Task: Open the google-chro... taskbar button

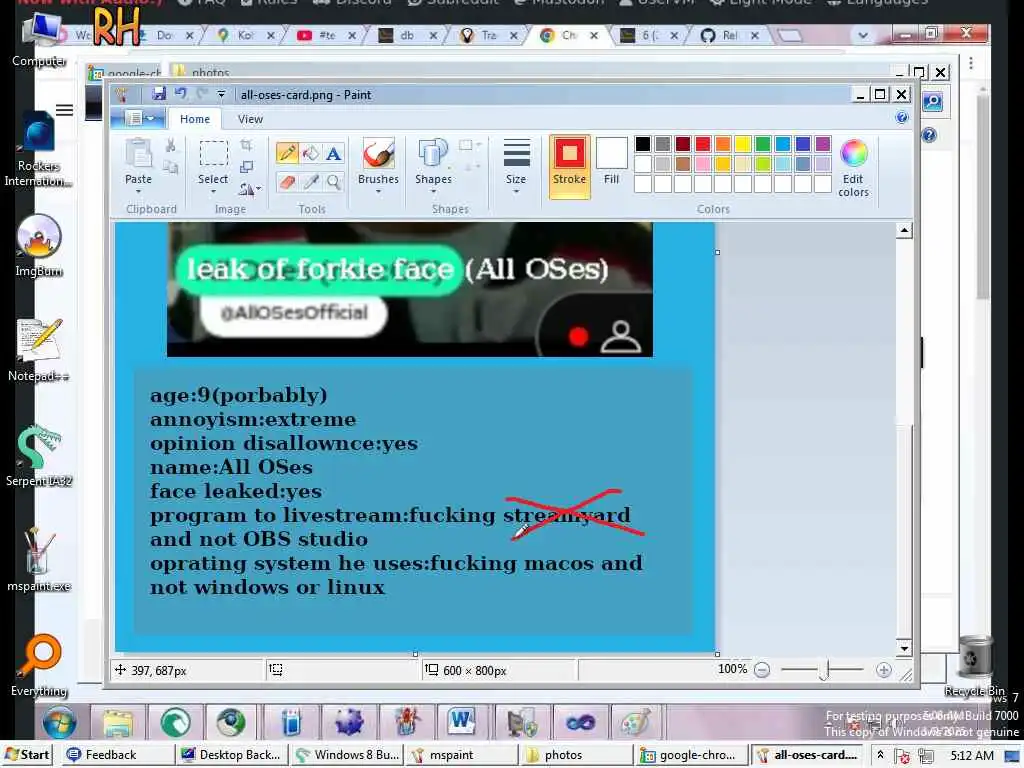Action: (x=692, y=755)
